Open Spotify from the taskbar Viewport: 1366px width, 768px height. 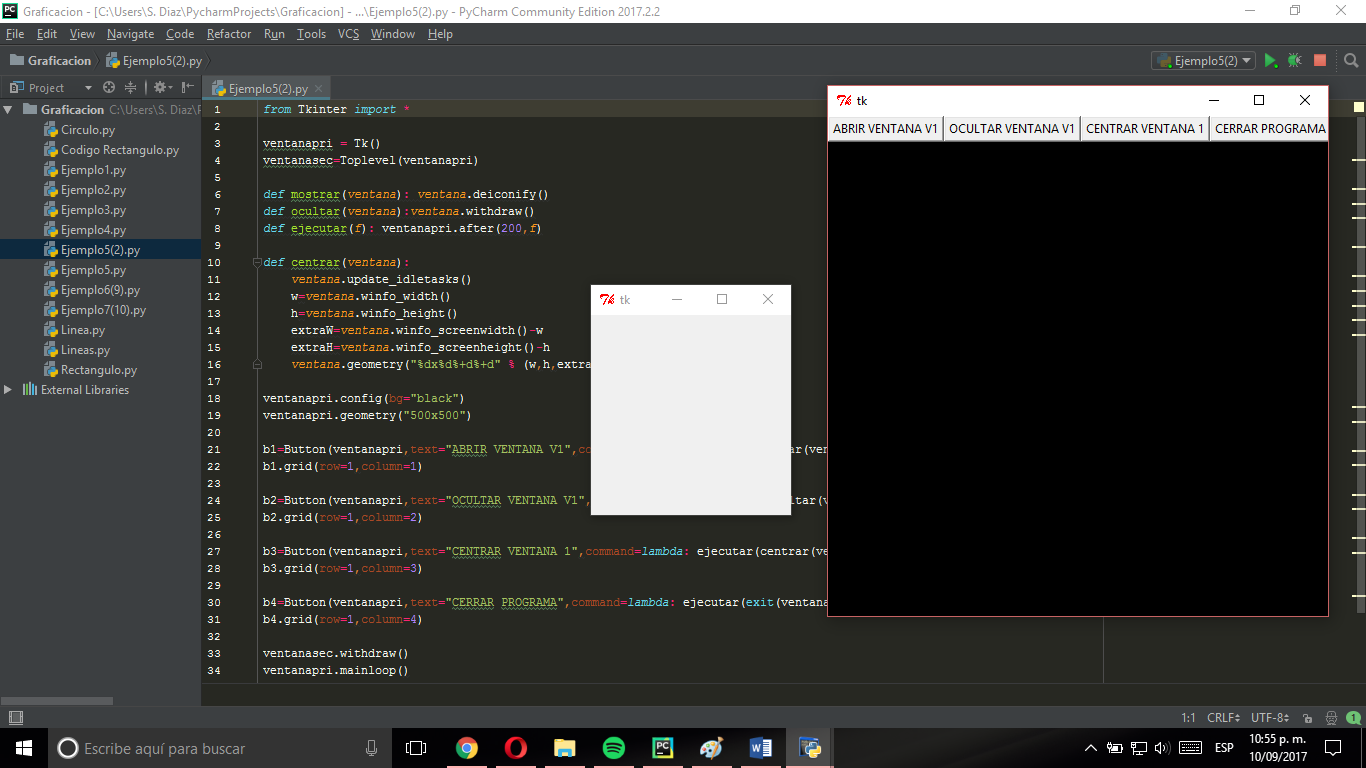(x=613, y=747)
